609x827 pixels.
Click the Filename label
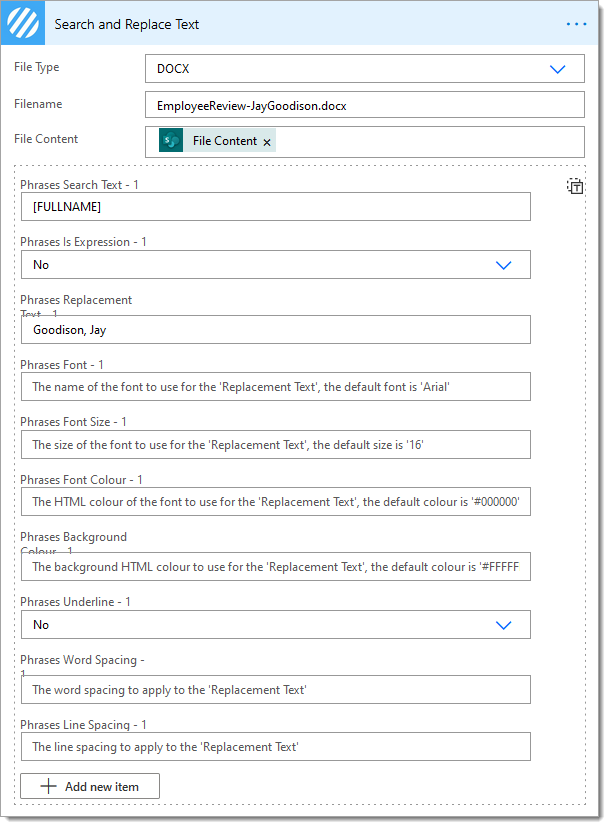click(38, 104)
